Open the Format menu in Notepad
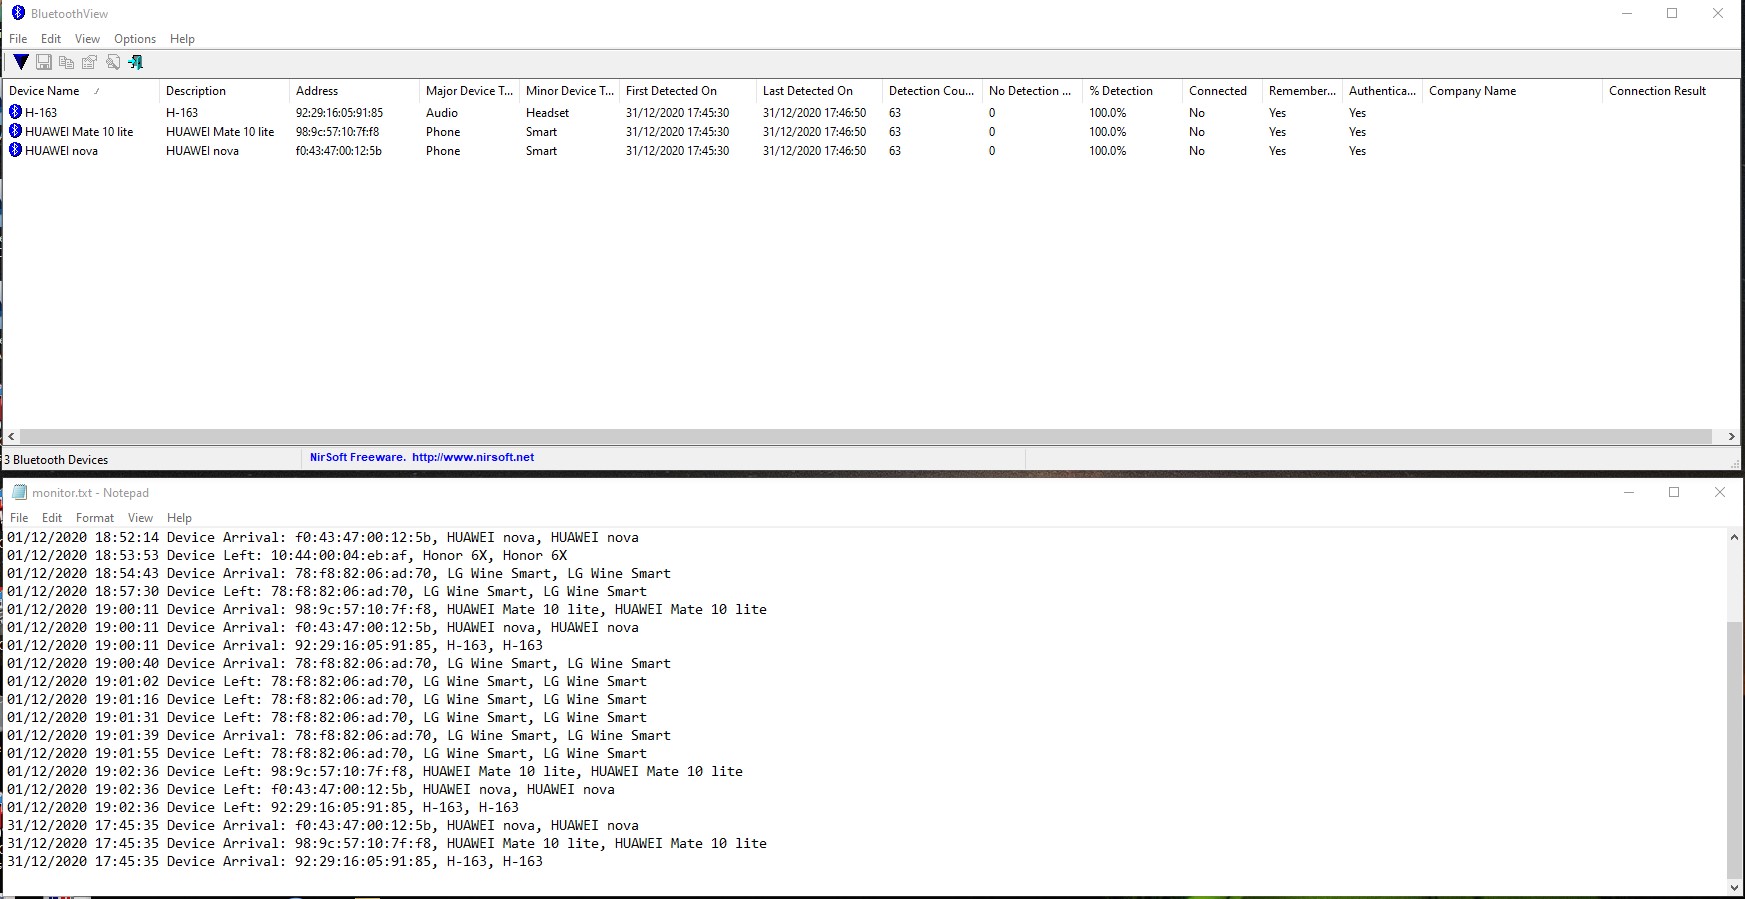 95,518
